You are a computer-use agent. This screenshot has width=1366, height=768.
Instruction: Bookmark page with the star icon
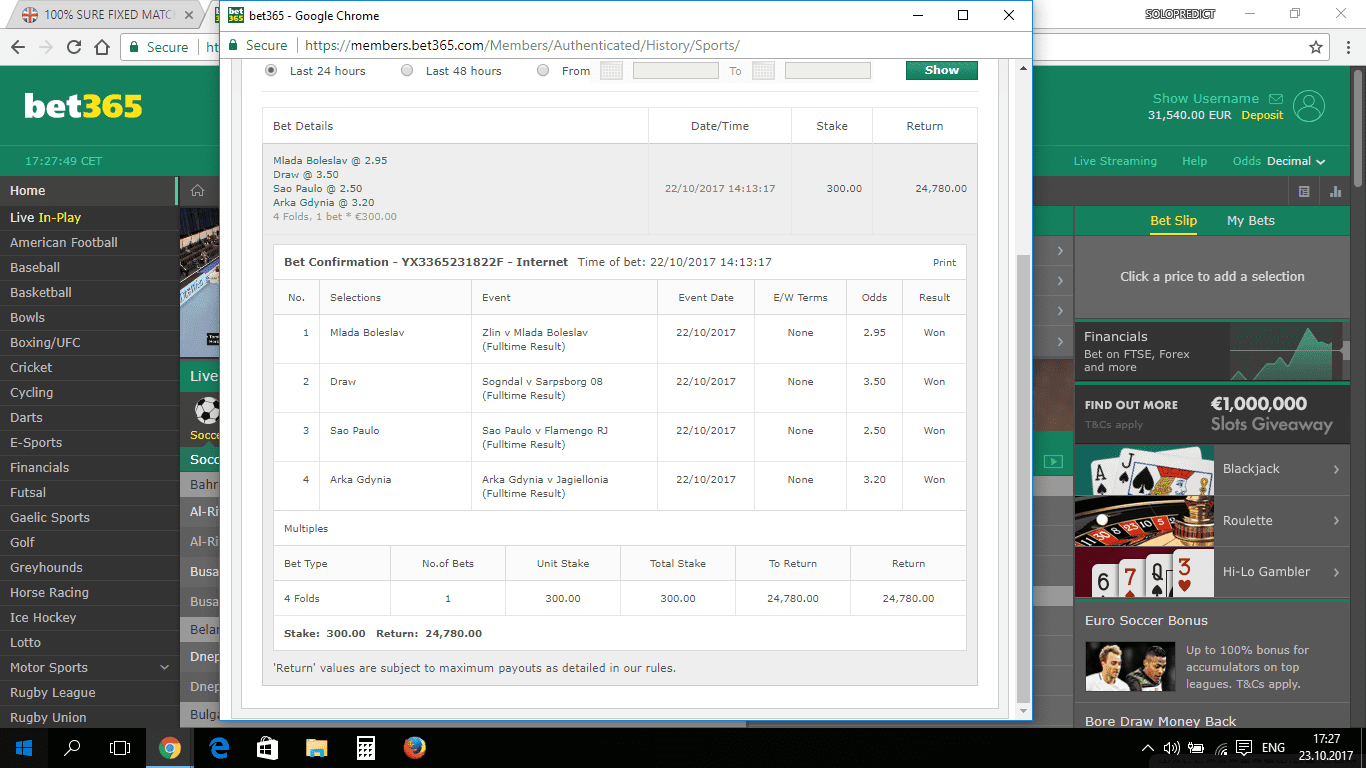pos(1316,47)
